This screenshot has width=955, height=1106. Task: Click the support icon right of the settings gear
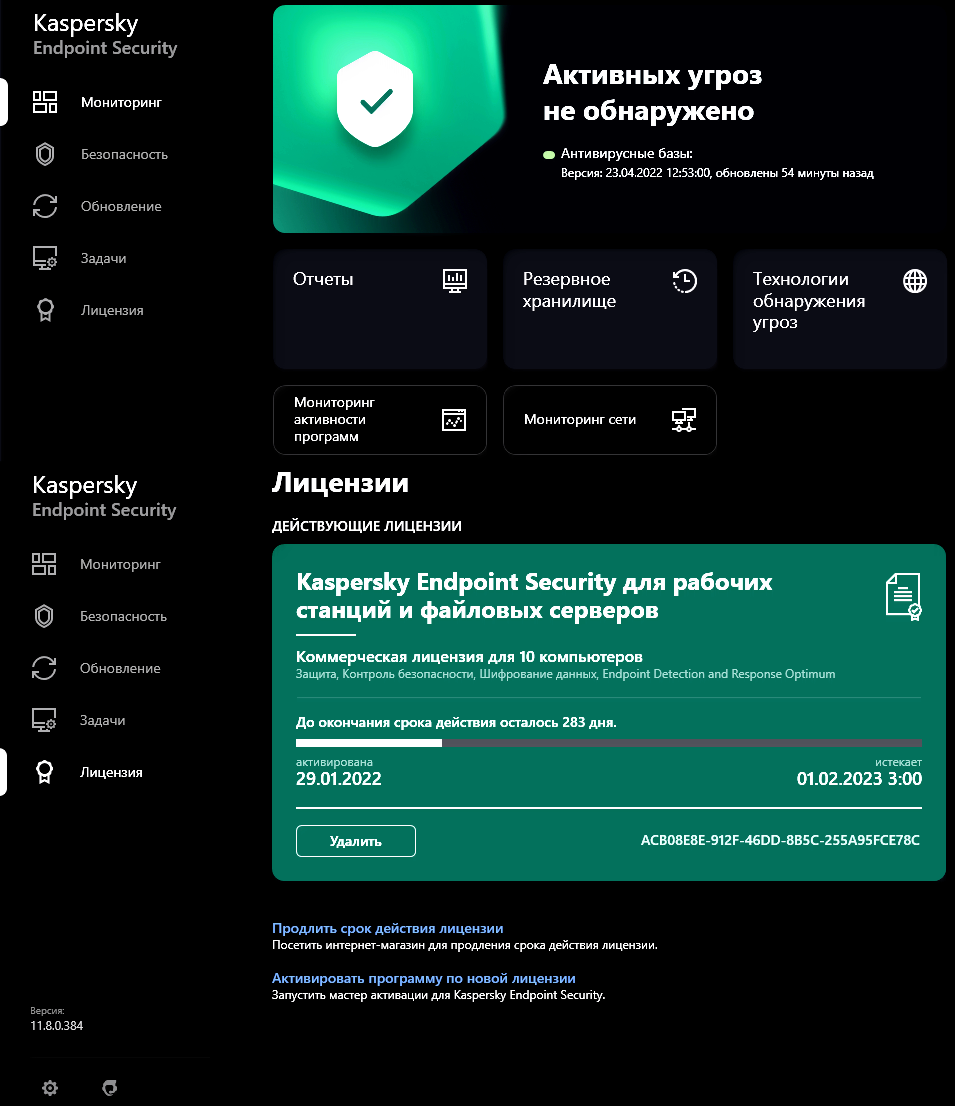pyautogui.click(x=109, y=1088)
